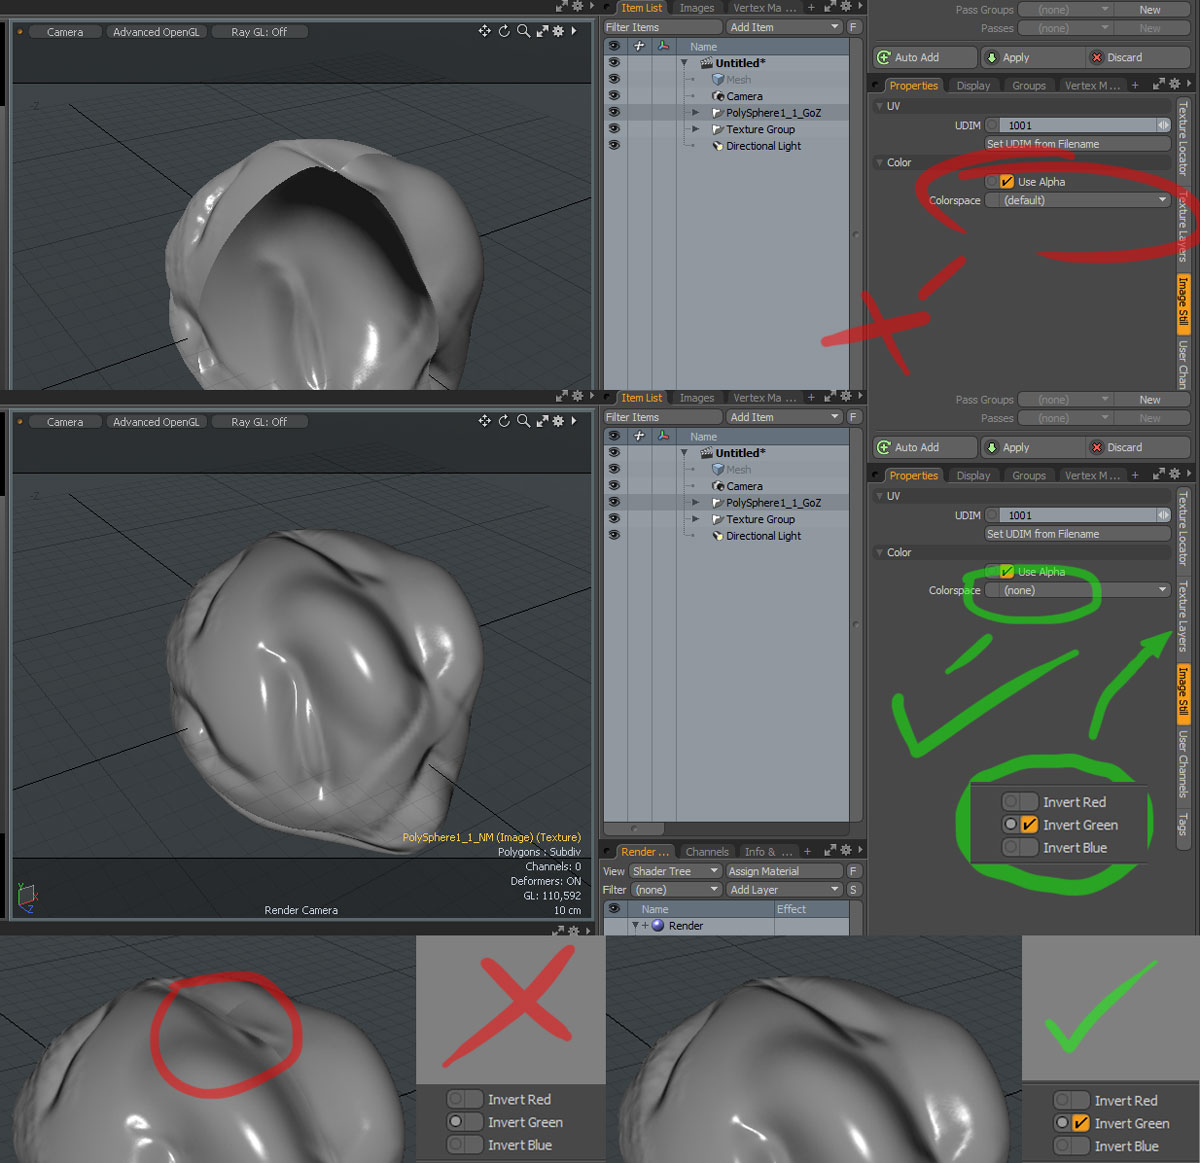The image size is (1200, 1163).
Task: Click the Filter Items field in the lower Item List
Action: point(662,417)
